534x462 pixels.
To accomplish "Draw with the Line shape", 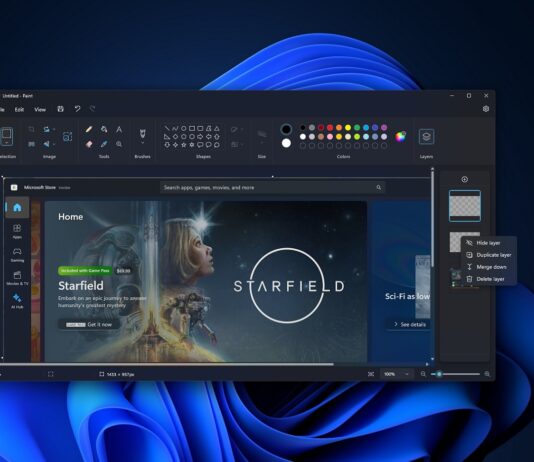I will coord(167,128).
